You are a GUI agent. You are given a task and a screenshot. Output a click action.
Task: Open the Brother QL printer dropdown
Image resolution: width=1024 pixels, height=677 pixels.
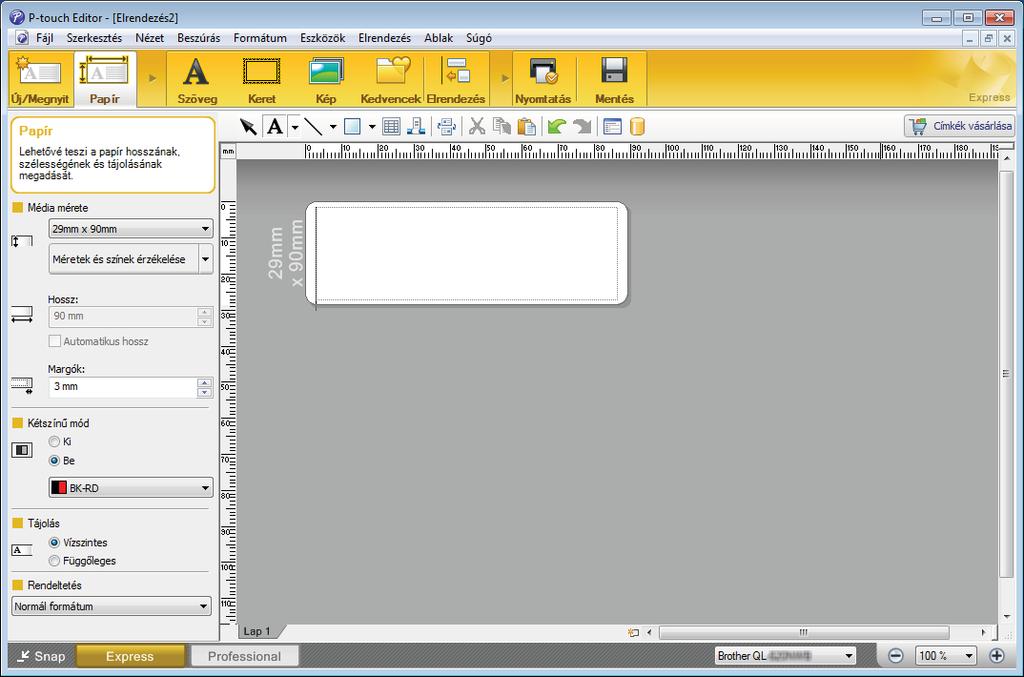coord(786,655)
